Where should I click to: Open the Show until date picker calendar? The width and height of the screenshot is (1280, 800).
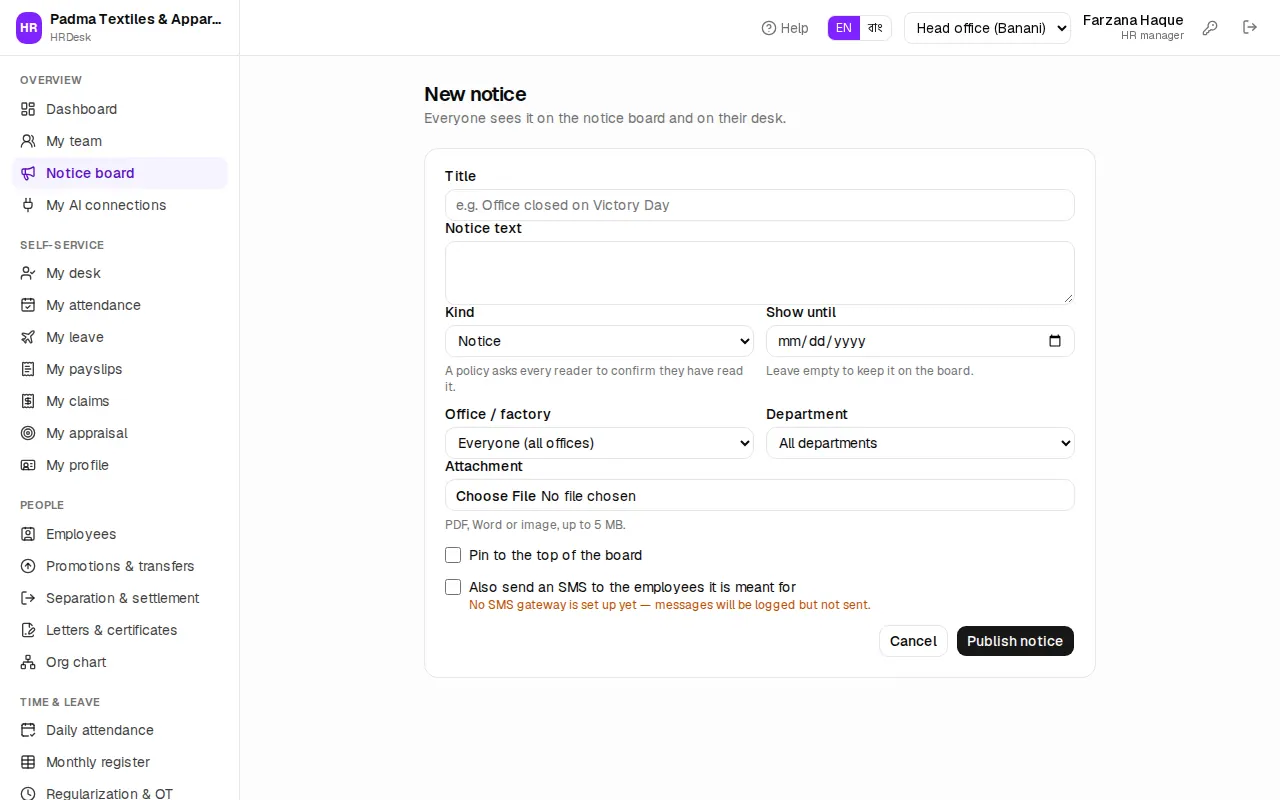1055,341
